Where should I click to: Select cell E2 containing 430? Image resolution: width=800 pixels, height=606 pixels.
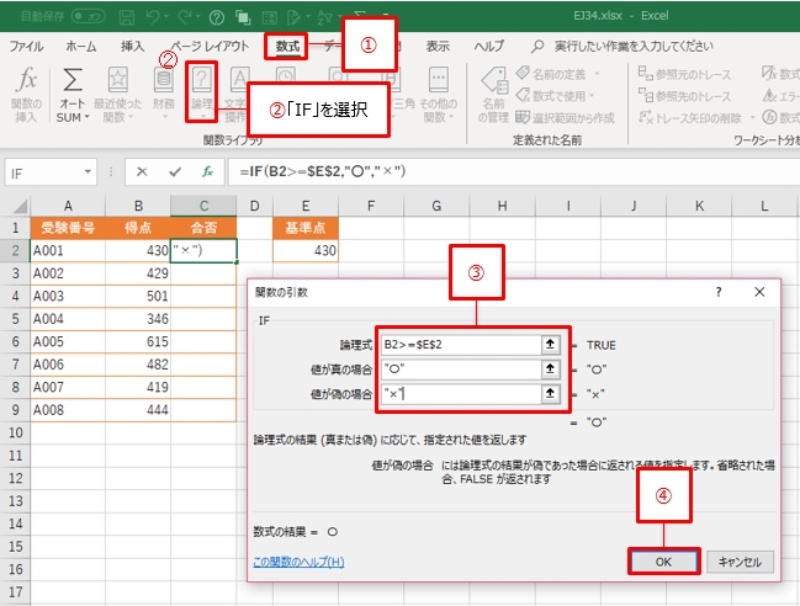[304, 250]
